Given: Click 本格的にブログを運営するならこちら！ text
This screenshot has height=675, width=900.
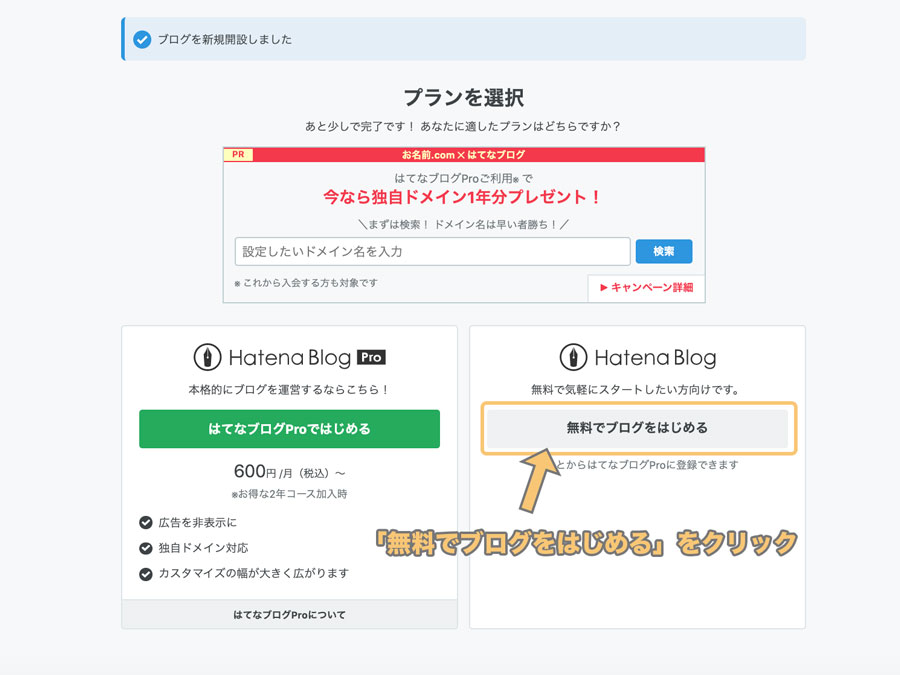Looking at the screenshot, I should pyautogui.click(x=289, y=390).
